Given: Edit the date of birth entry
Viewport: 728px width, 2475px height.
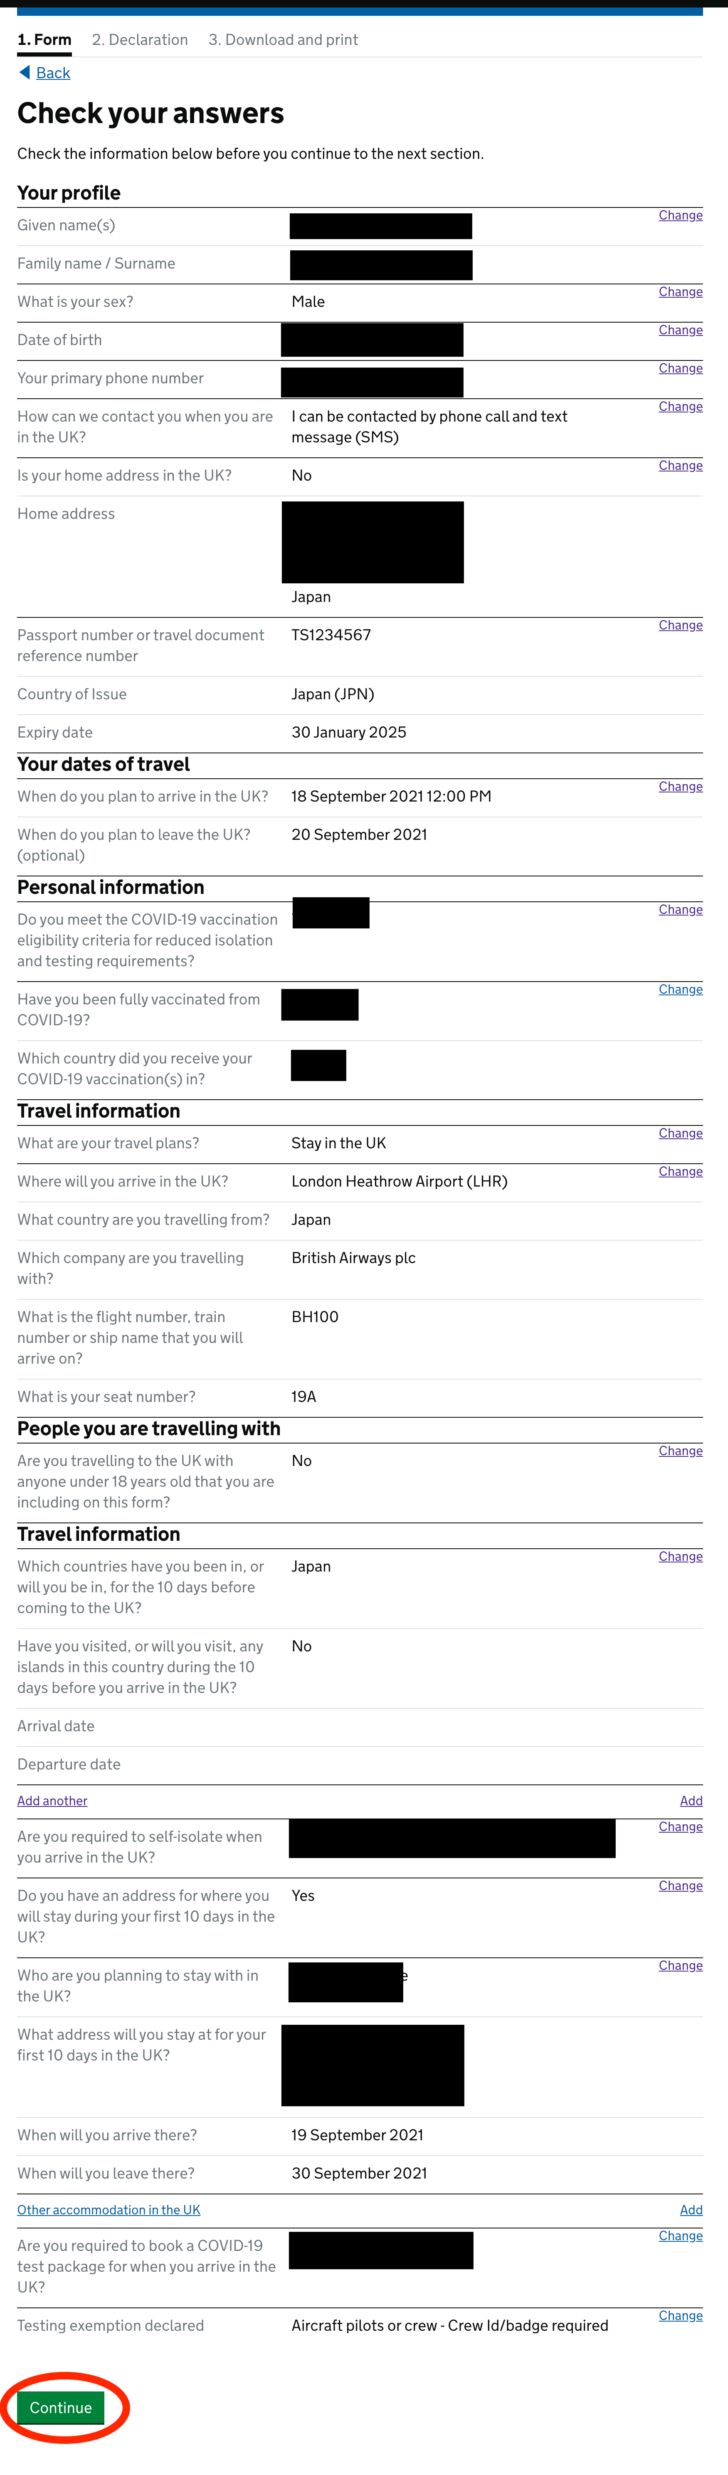Looking at the screenshot, I should (680, 330).
